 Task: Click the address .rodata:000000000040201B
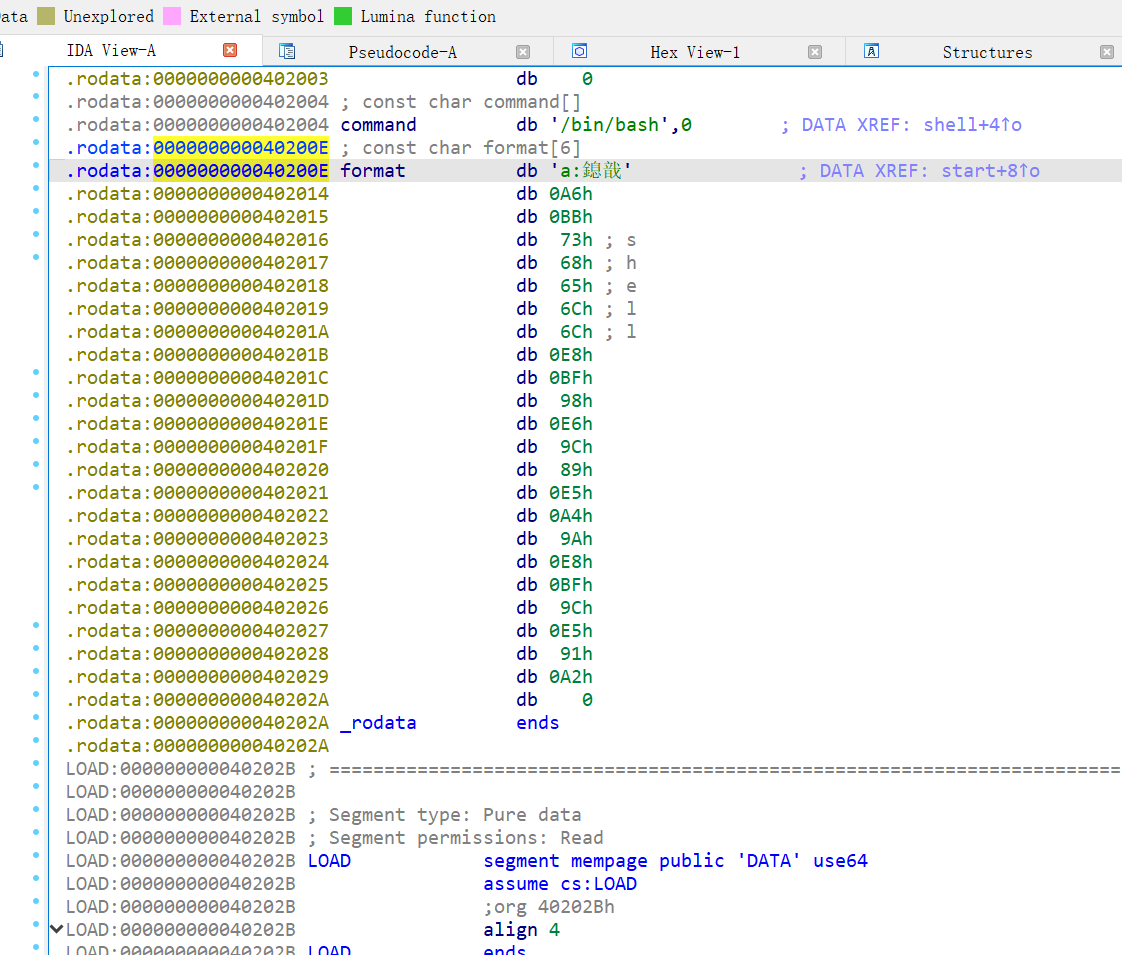pos(197,355)
